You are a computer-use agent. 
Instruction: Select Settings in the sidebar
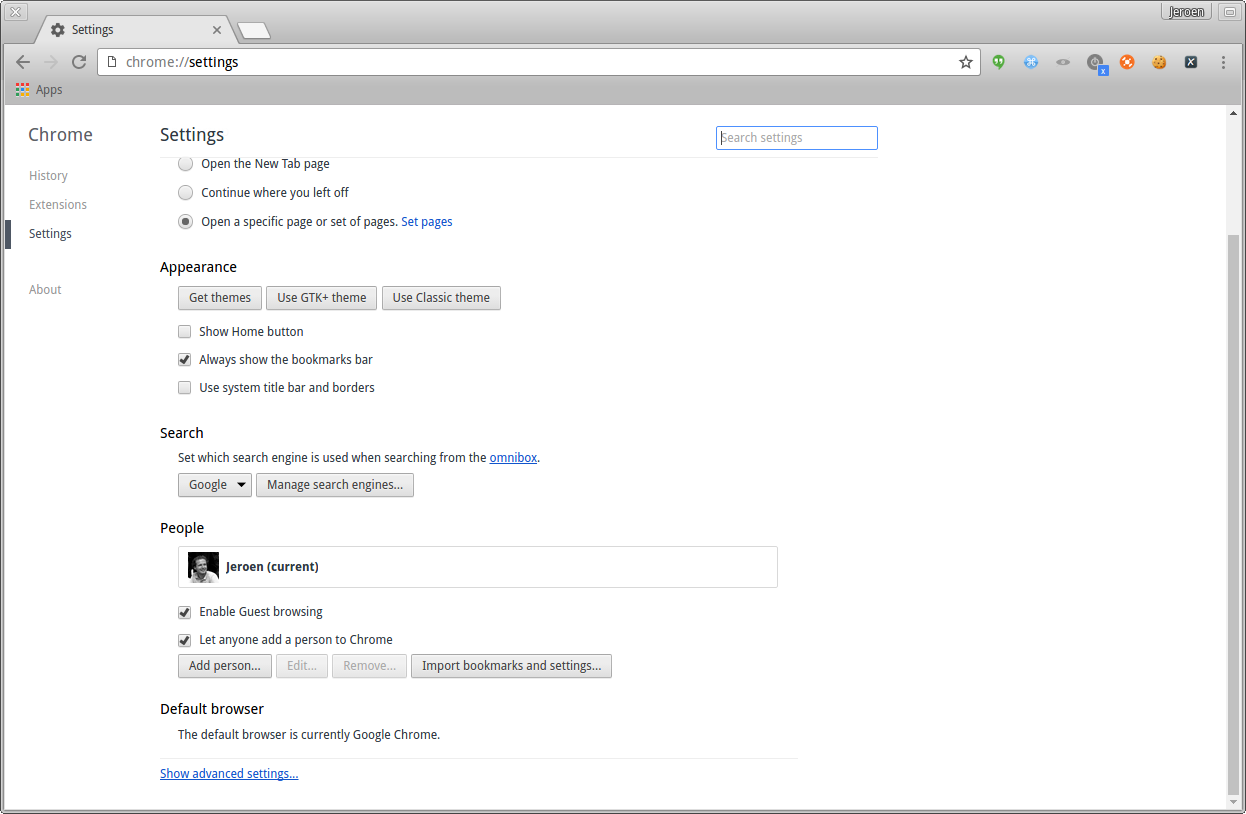click(x=50, y=234)
